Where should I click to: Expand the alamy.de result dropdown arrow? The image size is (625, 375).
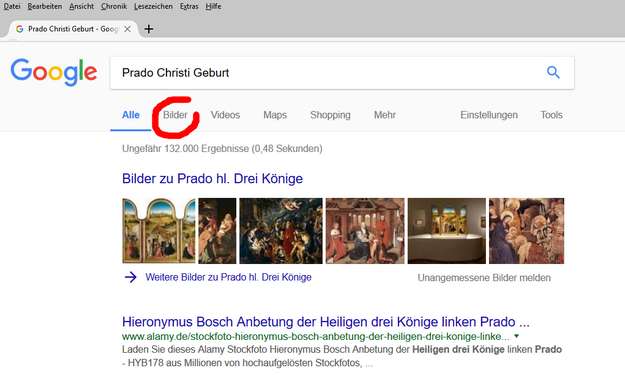(517, 336)
